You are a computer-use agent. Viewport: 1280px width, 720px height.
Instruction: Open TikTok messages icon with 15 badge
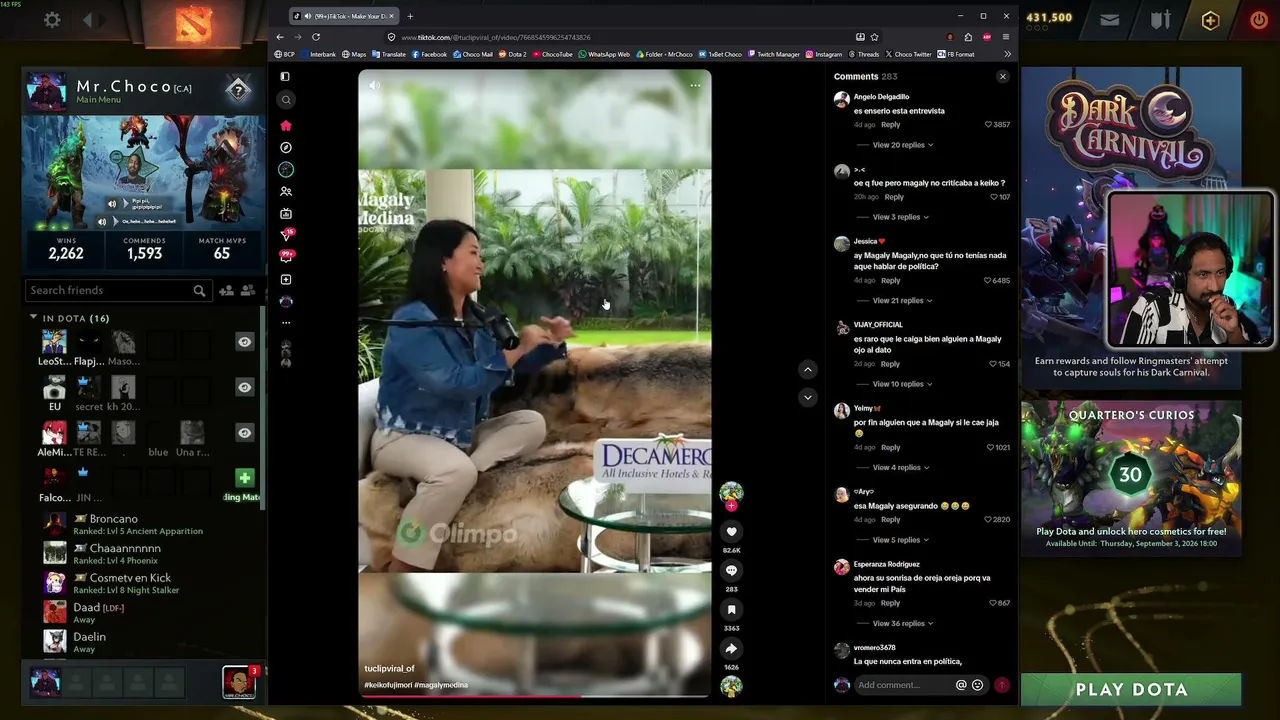287,235
